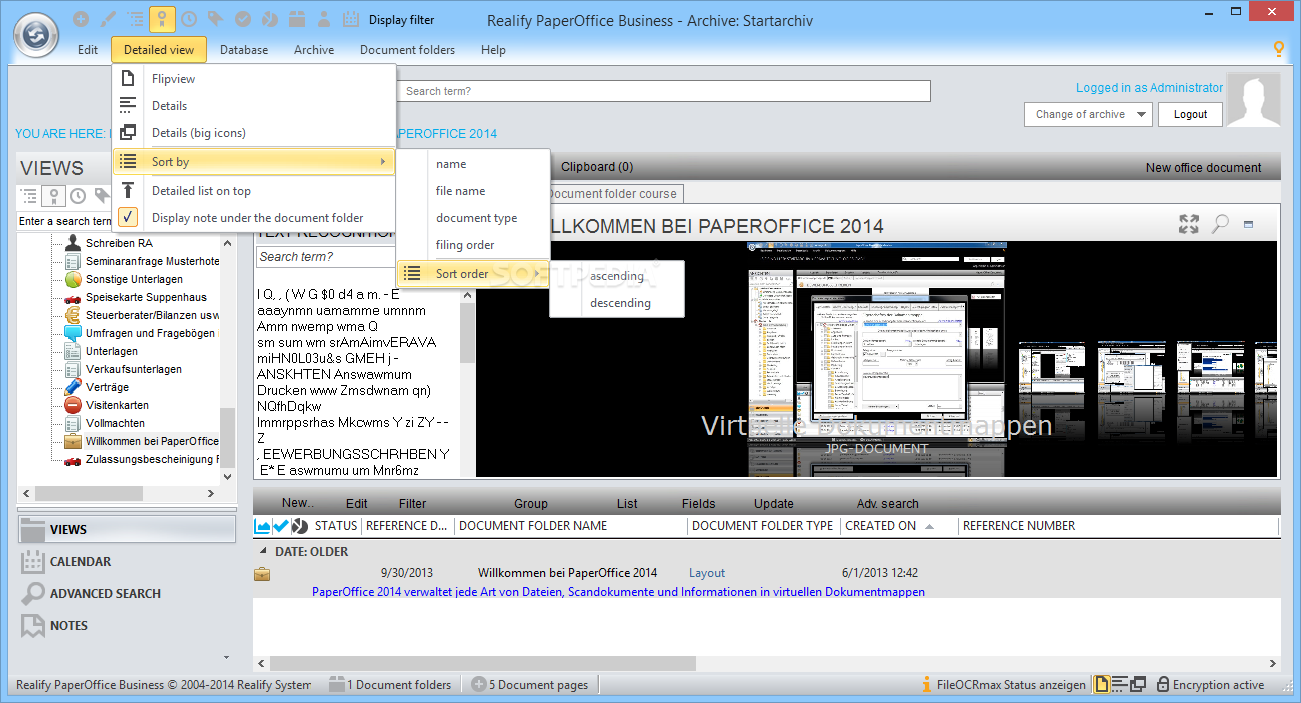Click the Views panel search term field
Image resolution: width=1301 pixels, height=703 pixels.
[x=65, y=221]
